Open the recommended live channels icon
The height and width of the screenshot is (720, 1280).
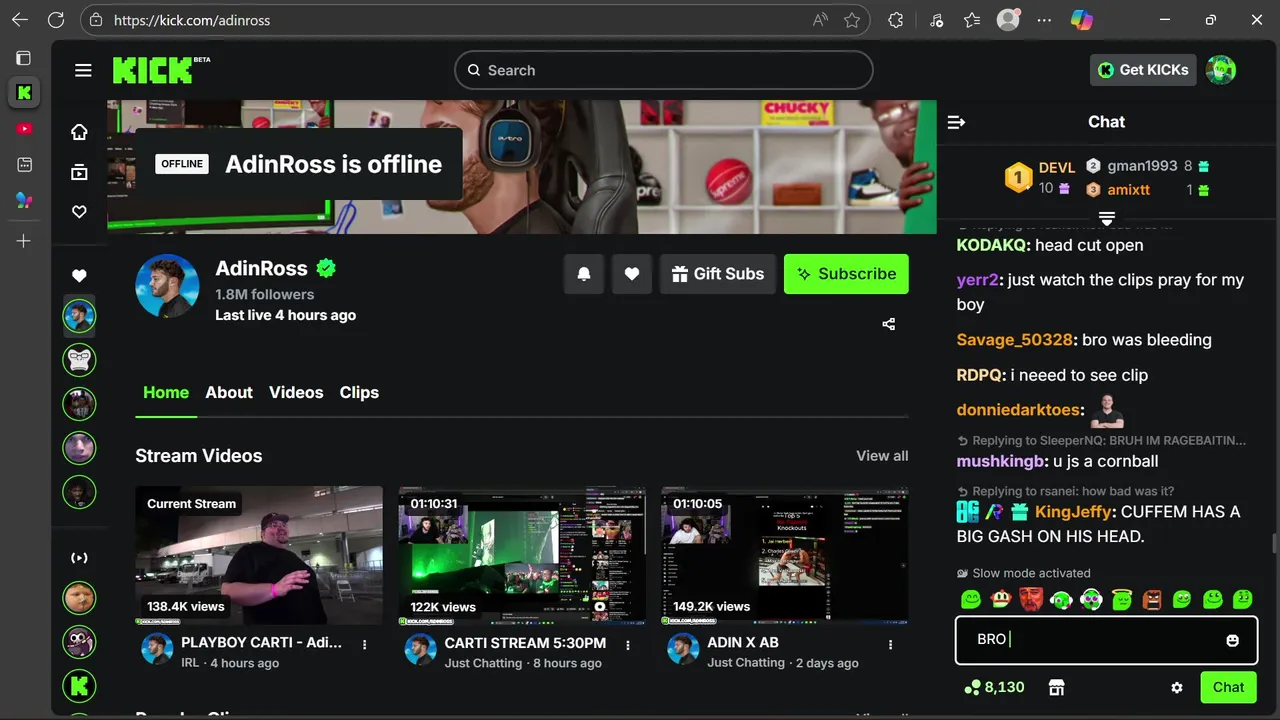click(79, 558)
